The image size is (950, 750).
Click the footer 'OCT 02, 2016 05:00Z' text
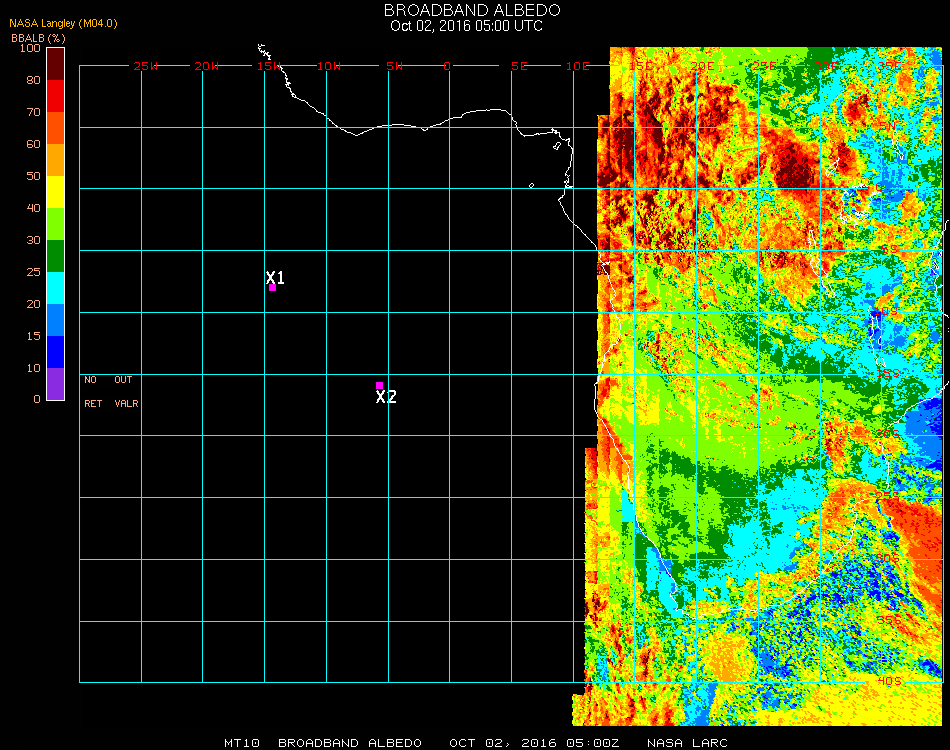[534, 743]
